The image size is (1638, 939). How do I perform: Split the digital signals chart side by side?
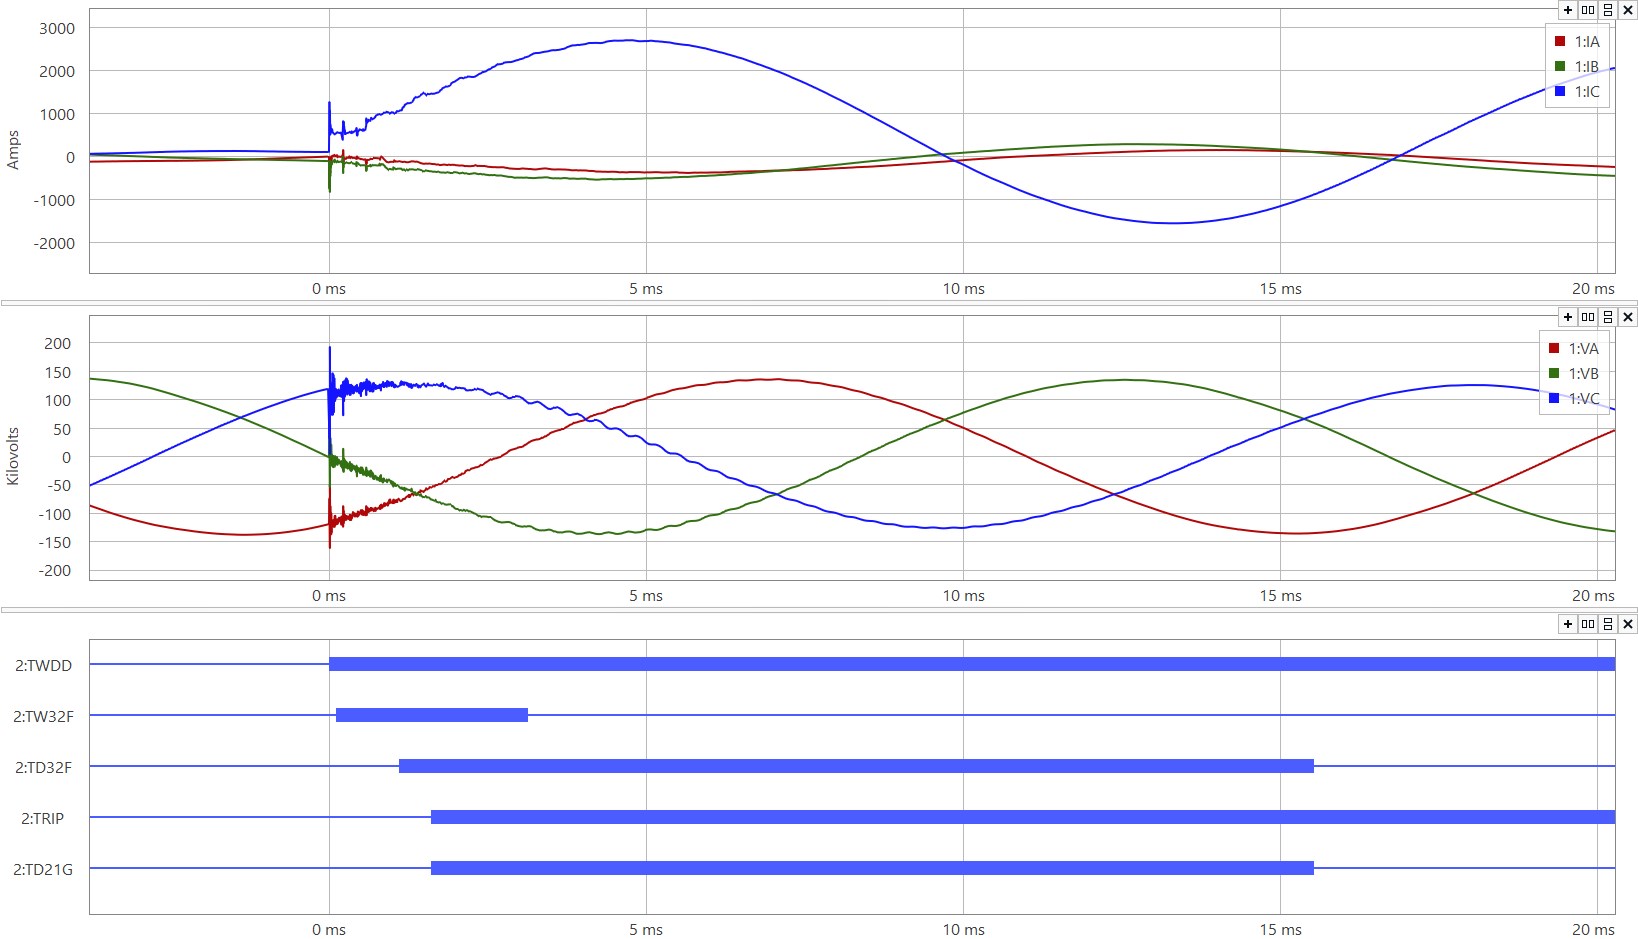coord(1588,624)
